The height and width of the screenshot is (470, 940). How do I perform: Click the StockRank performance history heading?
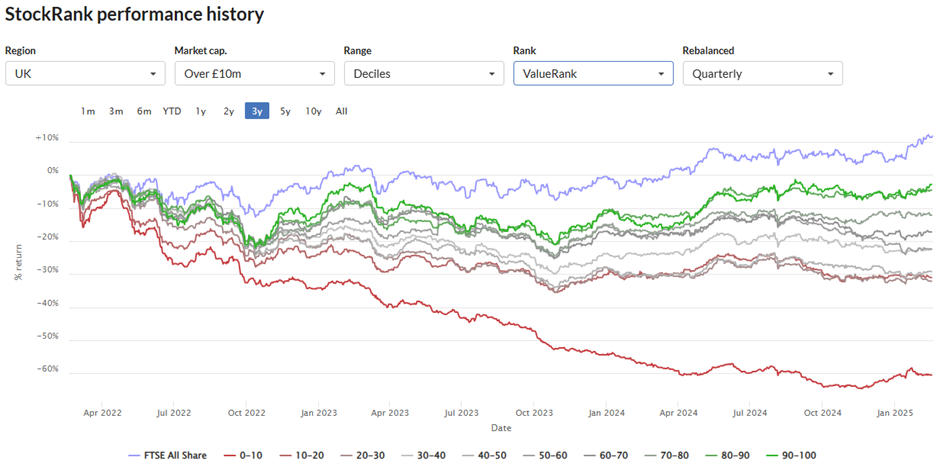tap(134, 14)
